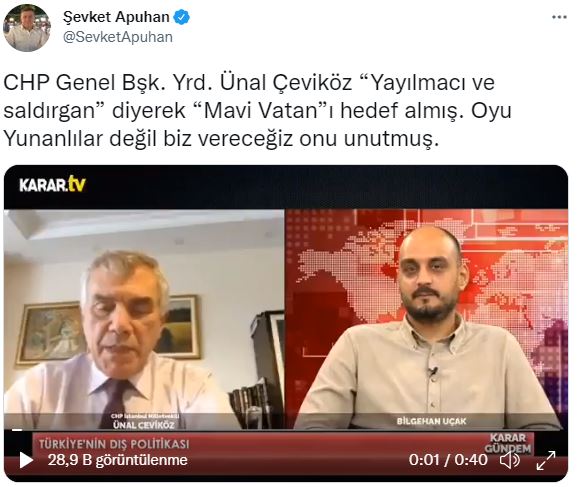Click the Şevket Apuhan display name
Screen dimensions: 579x487
tap(116, 17)
